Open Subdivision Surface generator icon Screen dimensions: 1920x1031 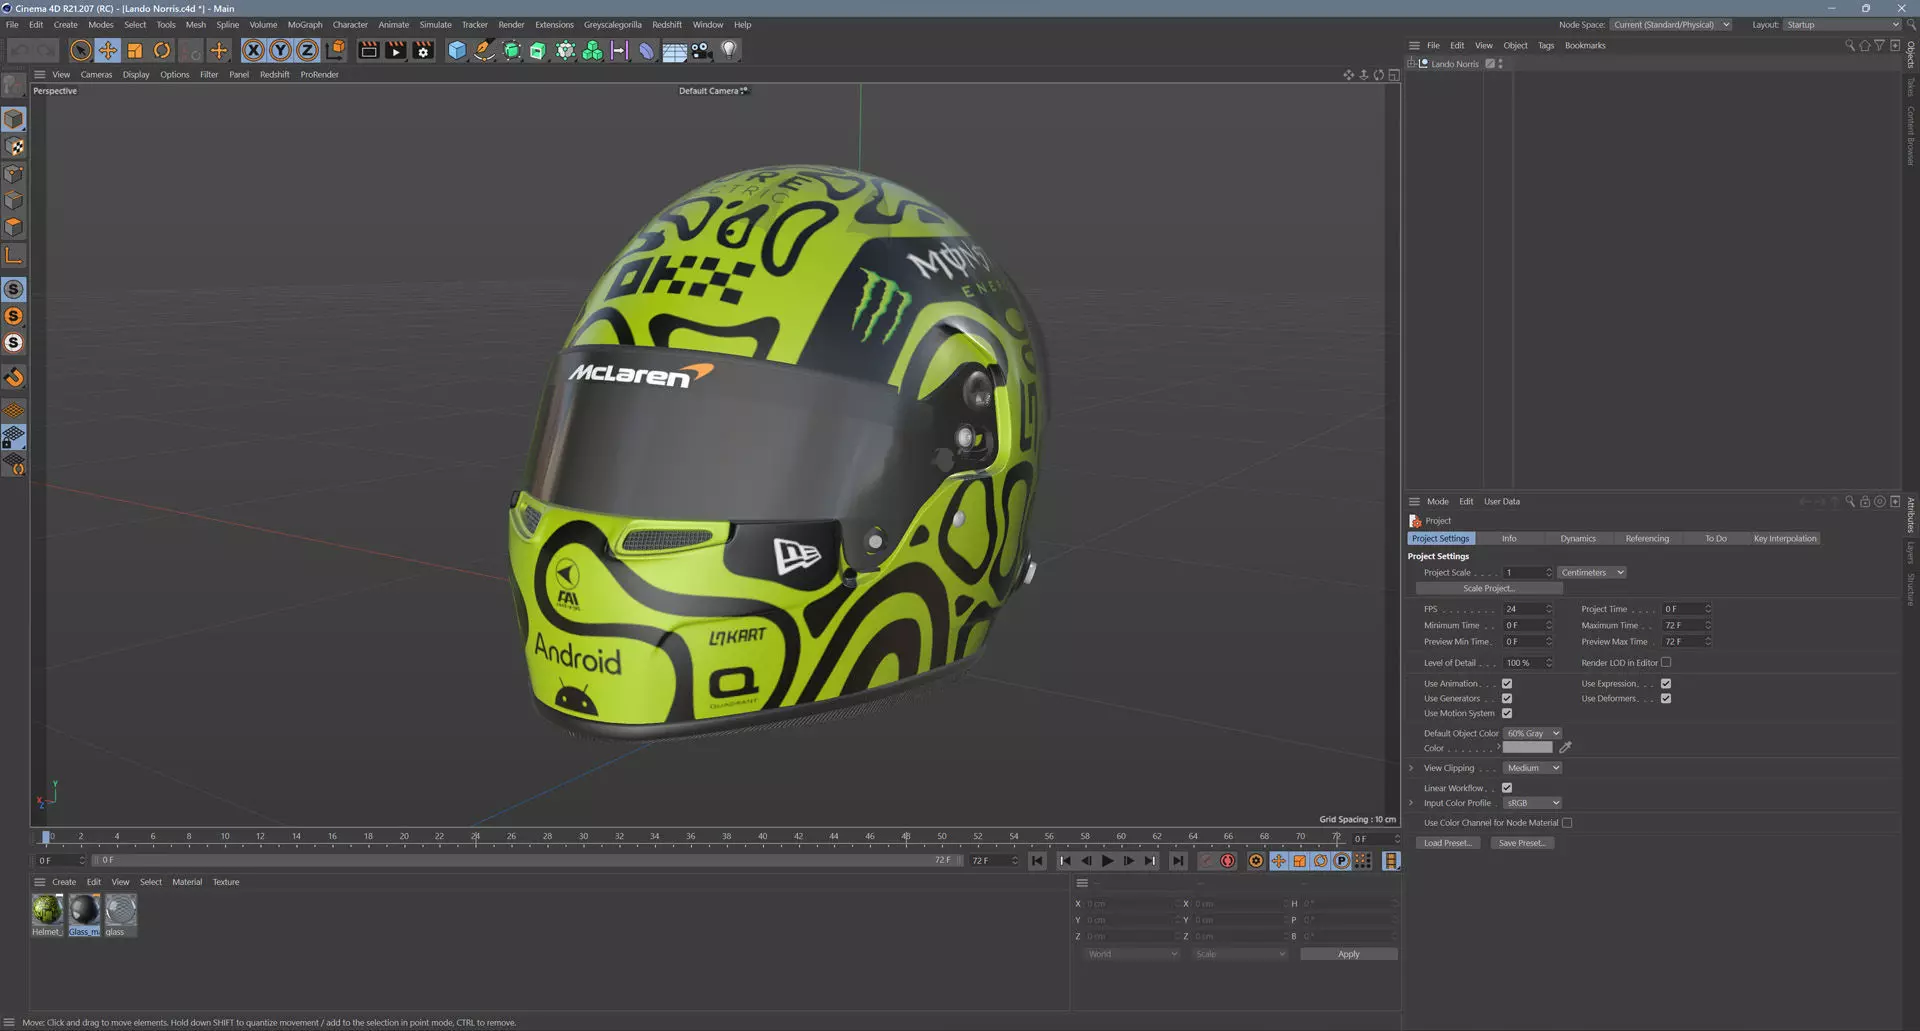(x=511, y=50)
